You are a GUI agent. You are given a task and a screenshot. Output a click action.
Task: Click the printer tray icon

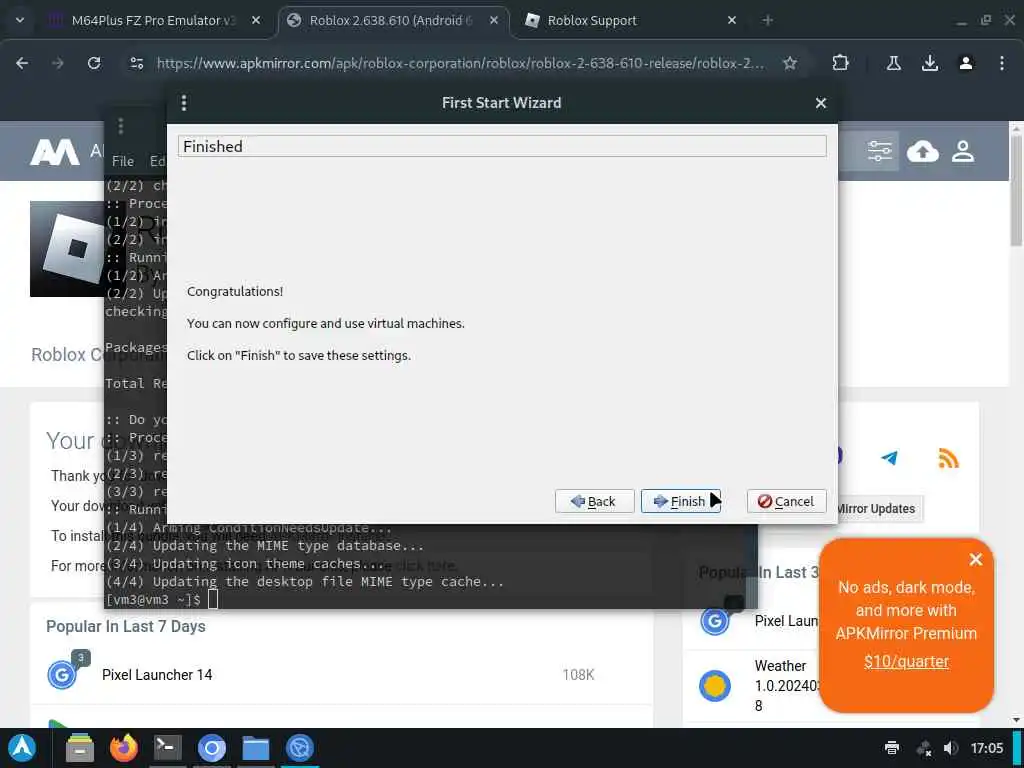pyautogui.click(x=891, y=748)
